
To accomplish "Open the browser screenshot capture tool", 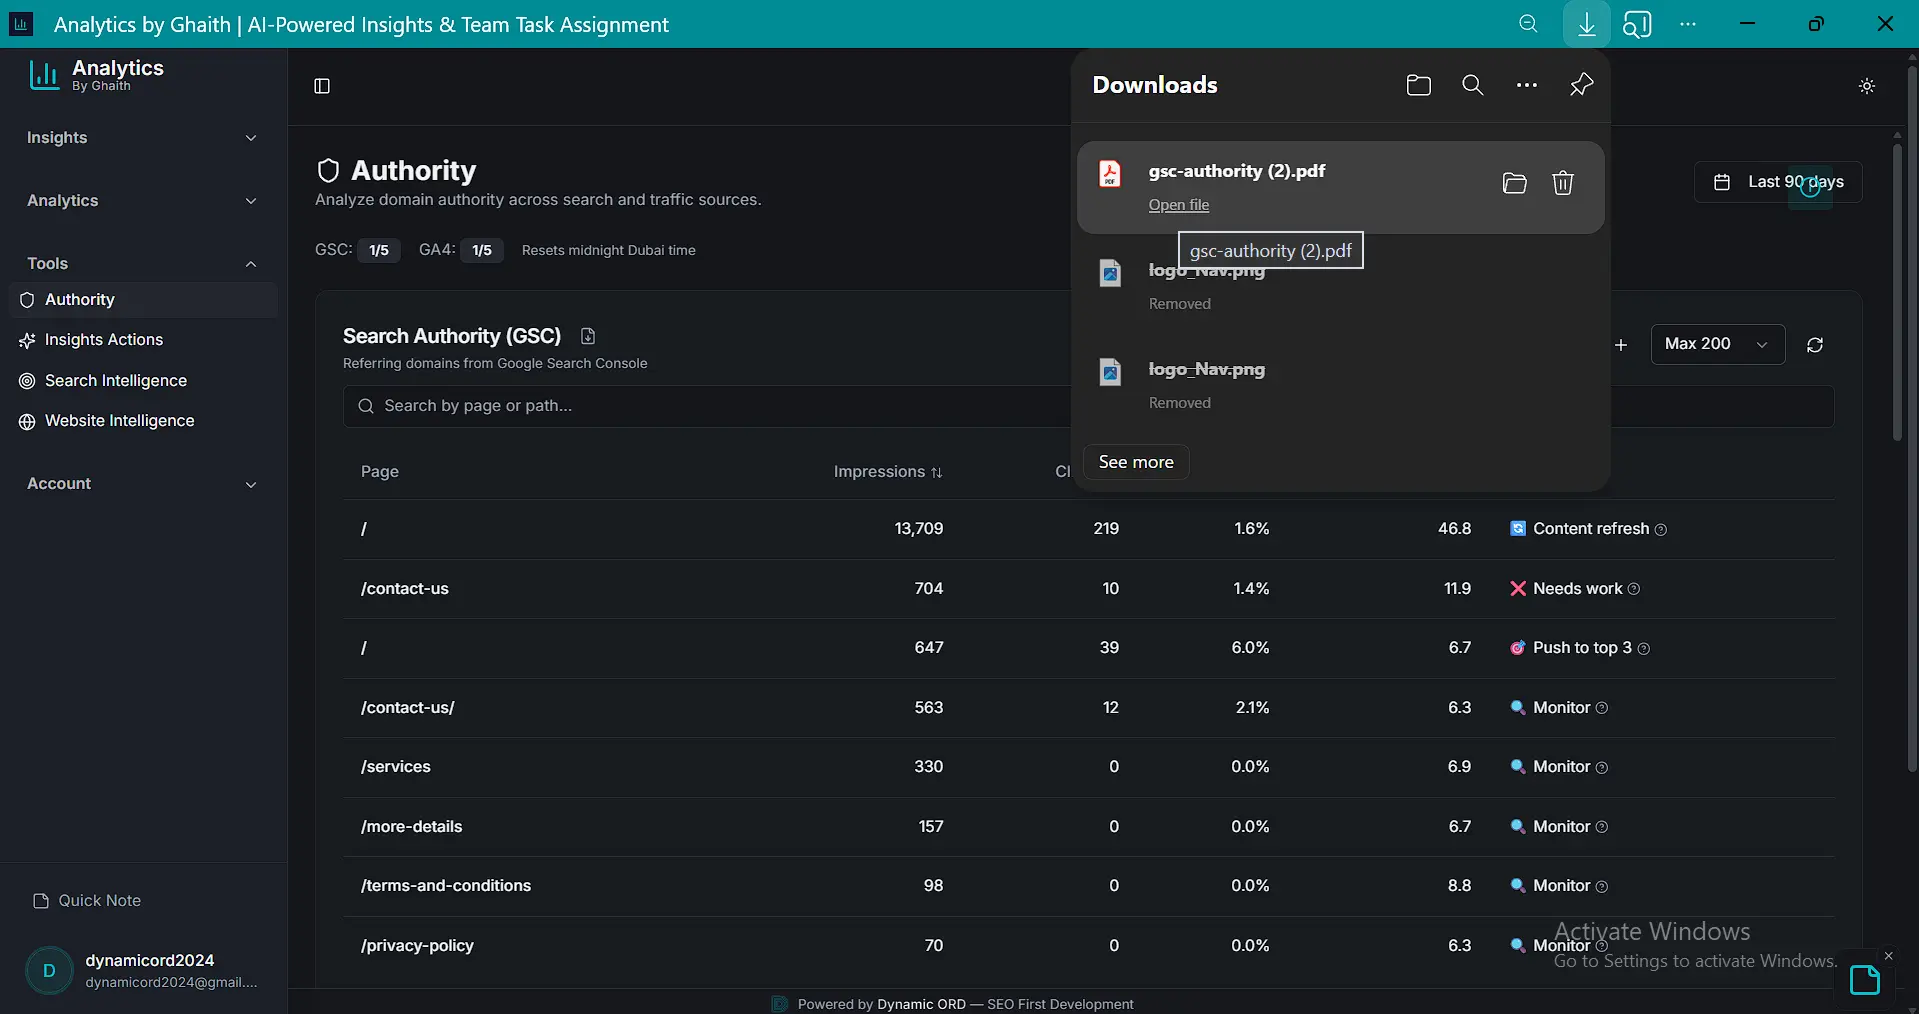I will tap(1639, 23).
